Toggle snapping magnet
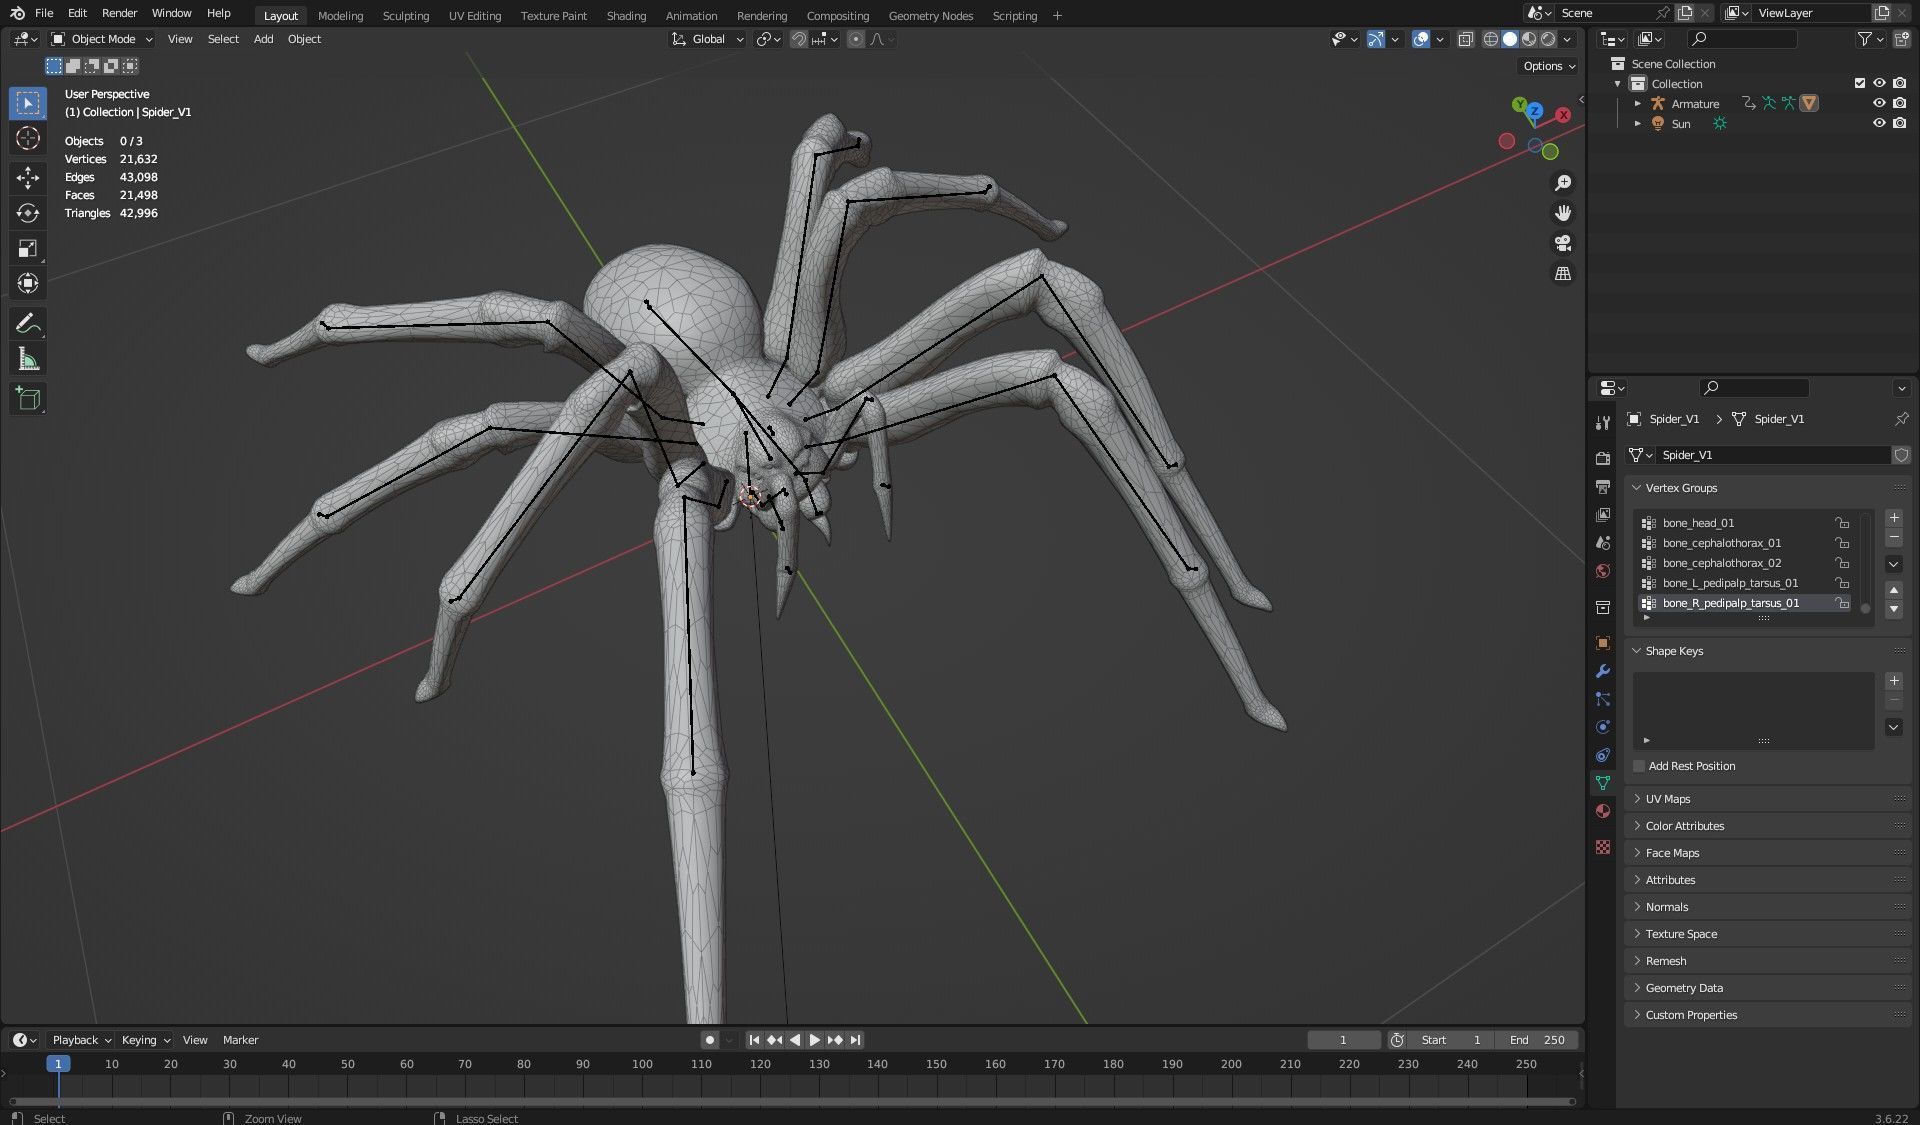 click(798, 39)
